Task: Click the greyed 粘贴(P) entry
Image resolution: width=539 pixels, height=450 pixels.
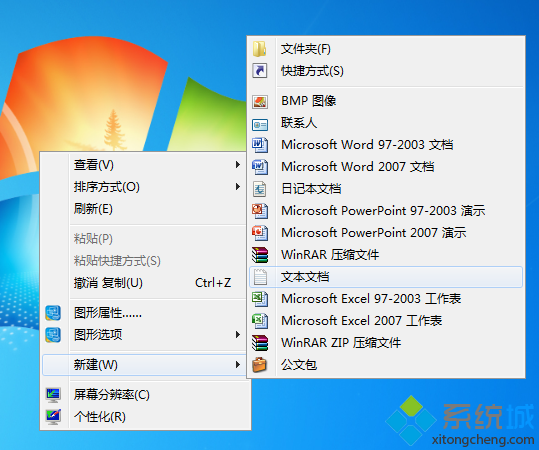Action: (144, 239)
